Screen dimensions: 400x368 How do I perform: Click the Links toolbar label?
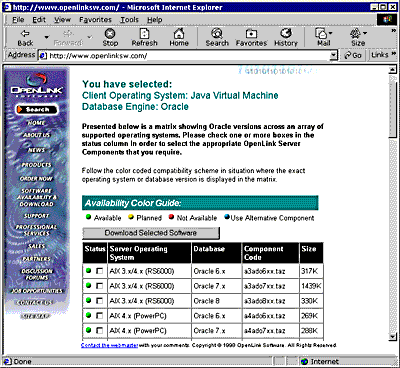380,55
